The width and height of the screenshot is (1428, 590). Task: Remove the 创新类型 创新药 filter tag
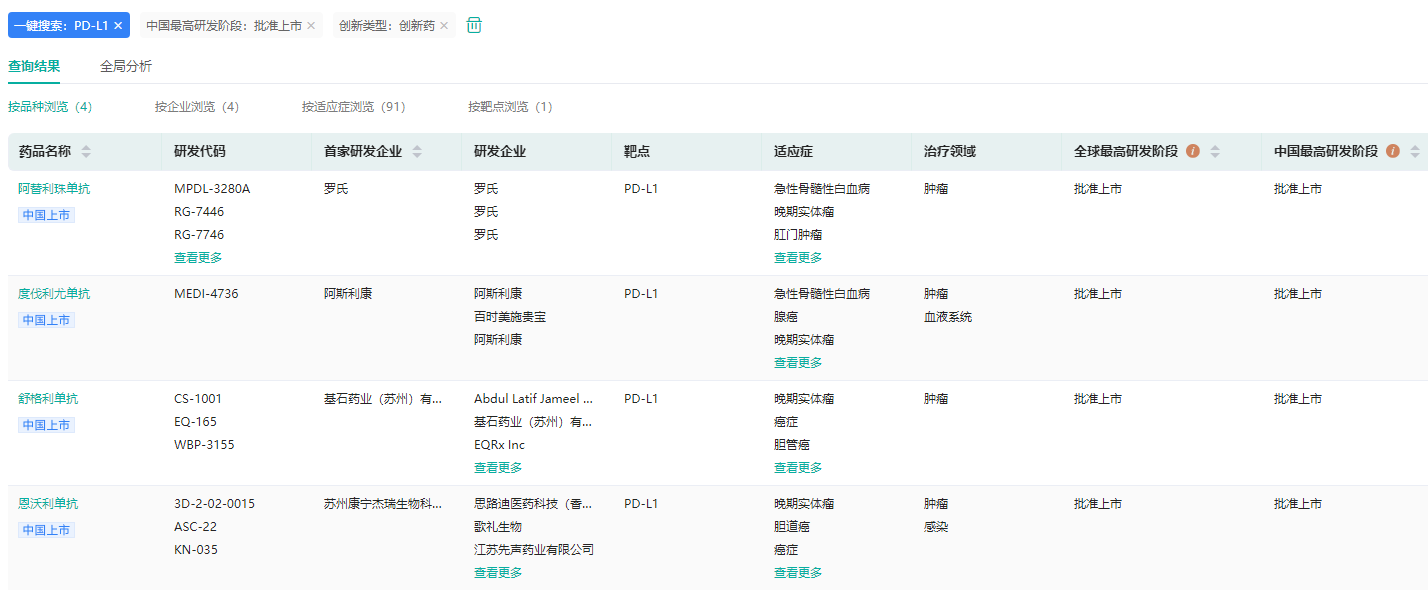[444, 25]
